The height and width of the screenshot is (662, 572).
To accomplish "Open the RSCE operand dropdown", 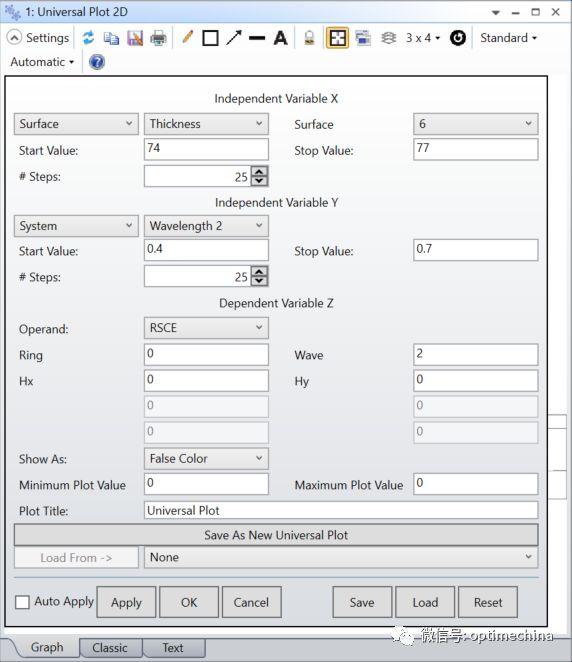I will pyautogui.click(x=206, y=328).
